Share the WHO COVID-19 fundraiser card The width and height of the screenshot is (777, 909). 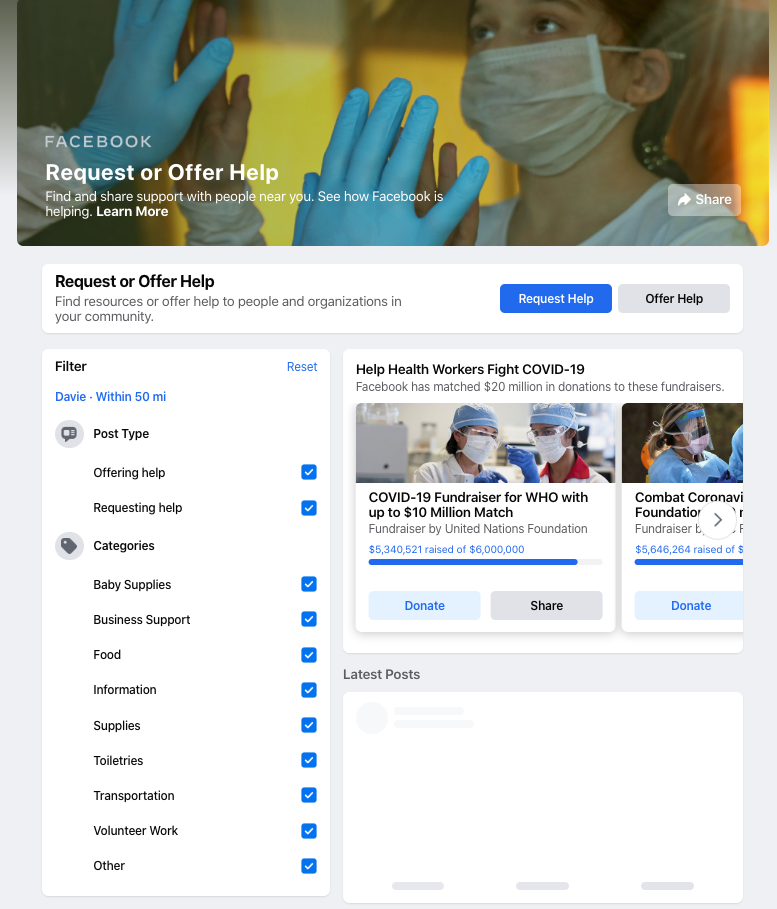(x=546, y=605)
